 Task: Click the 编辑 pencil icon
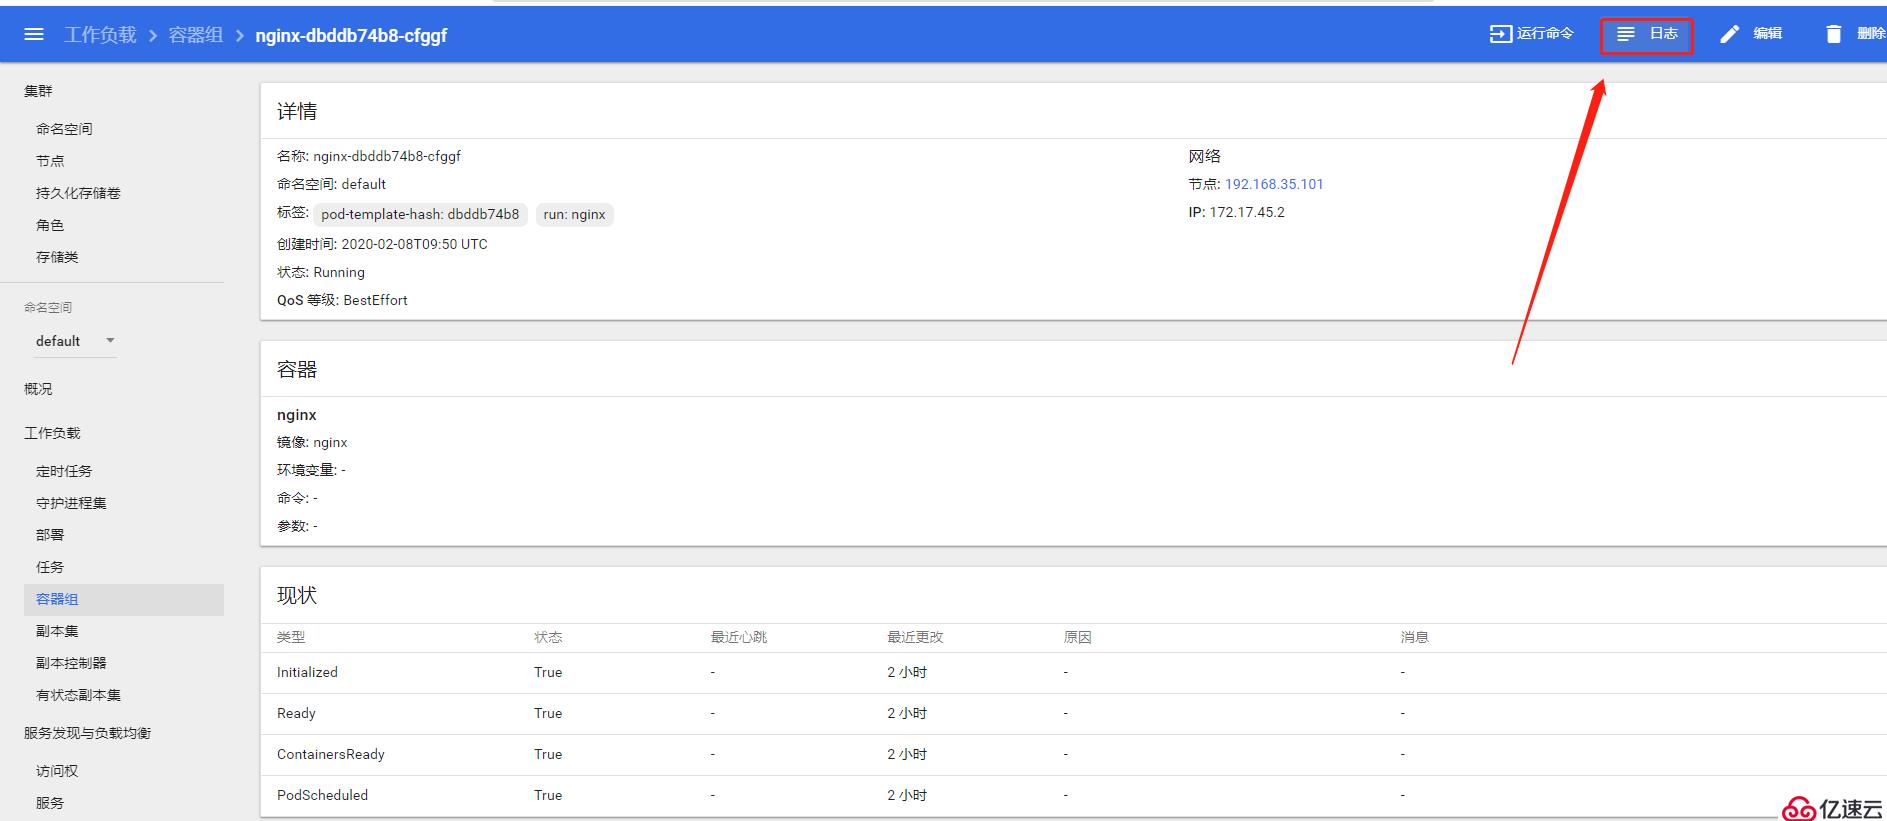(x=1729, y=34)
